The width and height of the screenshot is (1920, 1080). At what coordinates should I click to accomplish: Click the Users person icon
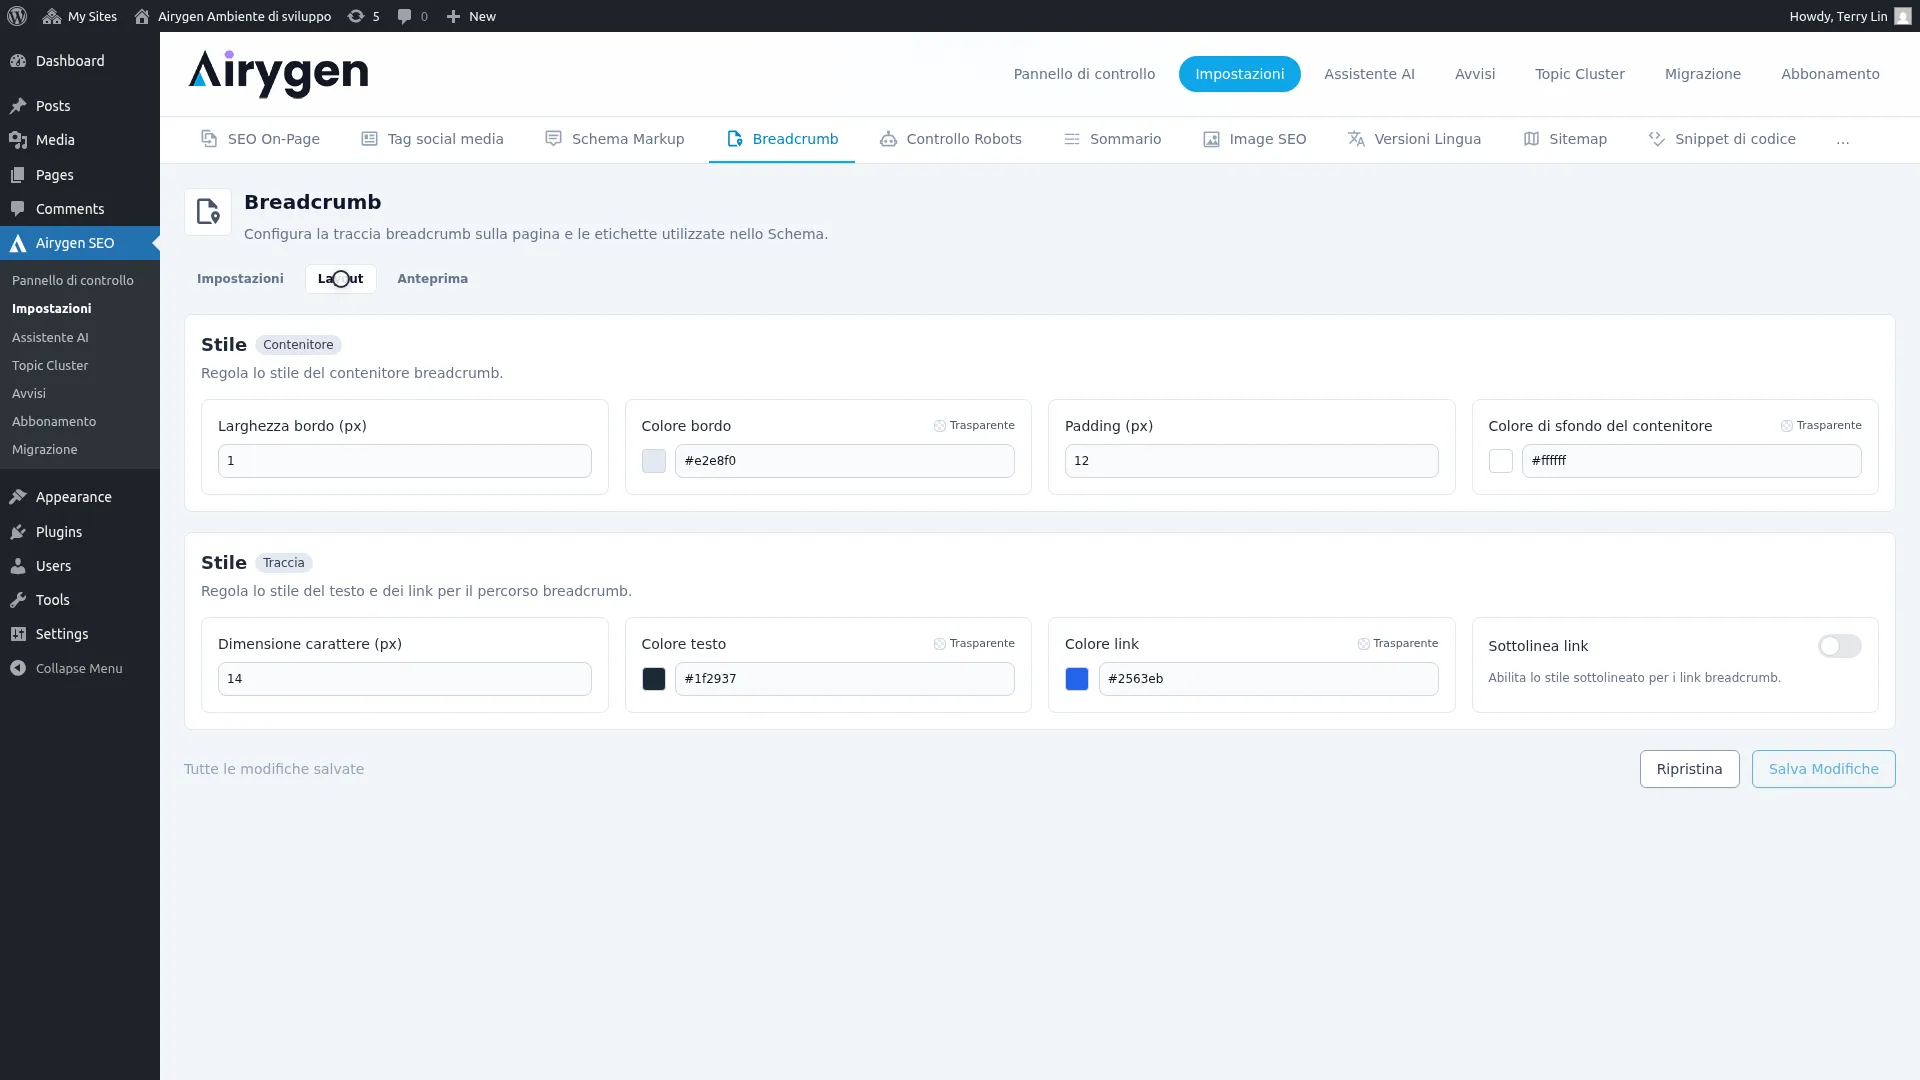point(18,566)
